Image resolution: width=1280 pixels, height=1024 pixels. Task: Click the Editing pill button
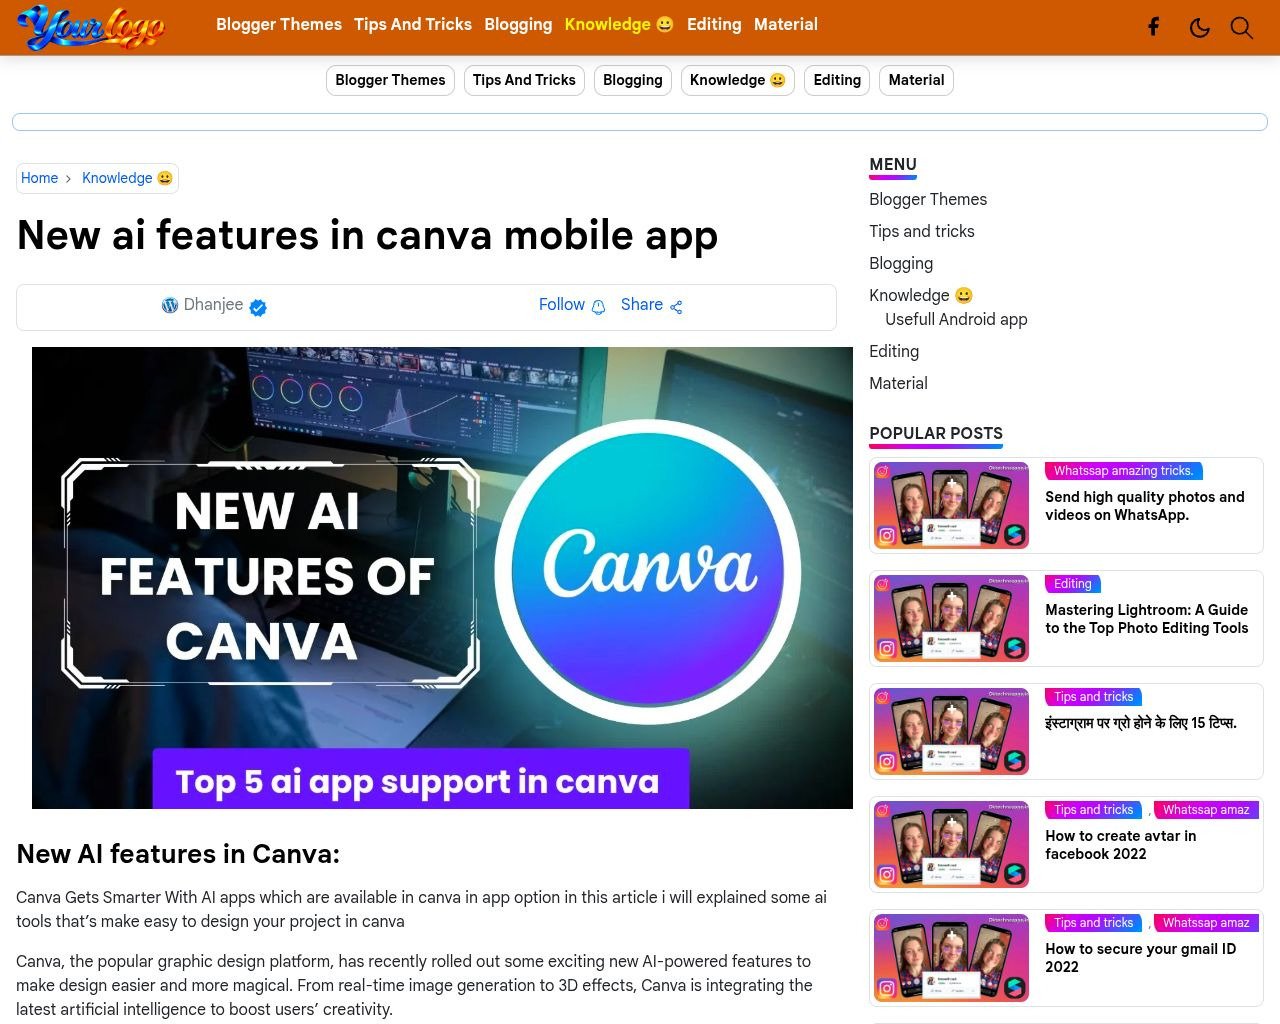[x=837, y=80]
